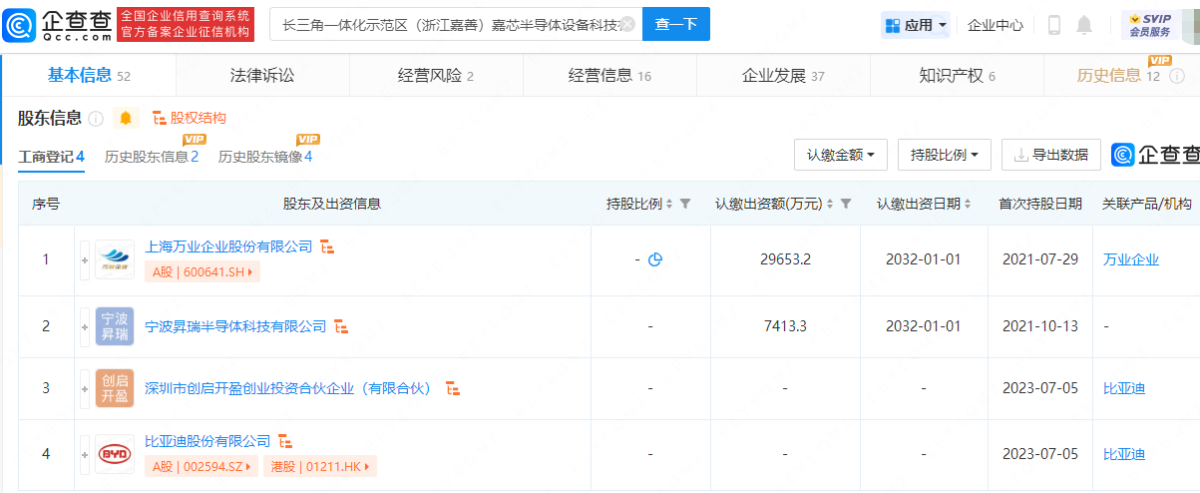Switch to 经营风险 tab

[436, 75]
